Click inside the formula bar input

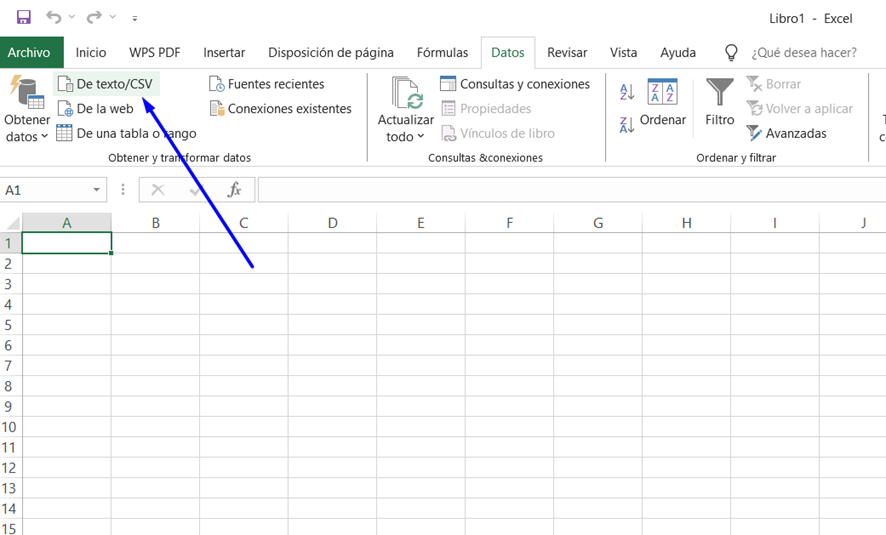coord(572,190)
